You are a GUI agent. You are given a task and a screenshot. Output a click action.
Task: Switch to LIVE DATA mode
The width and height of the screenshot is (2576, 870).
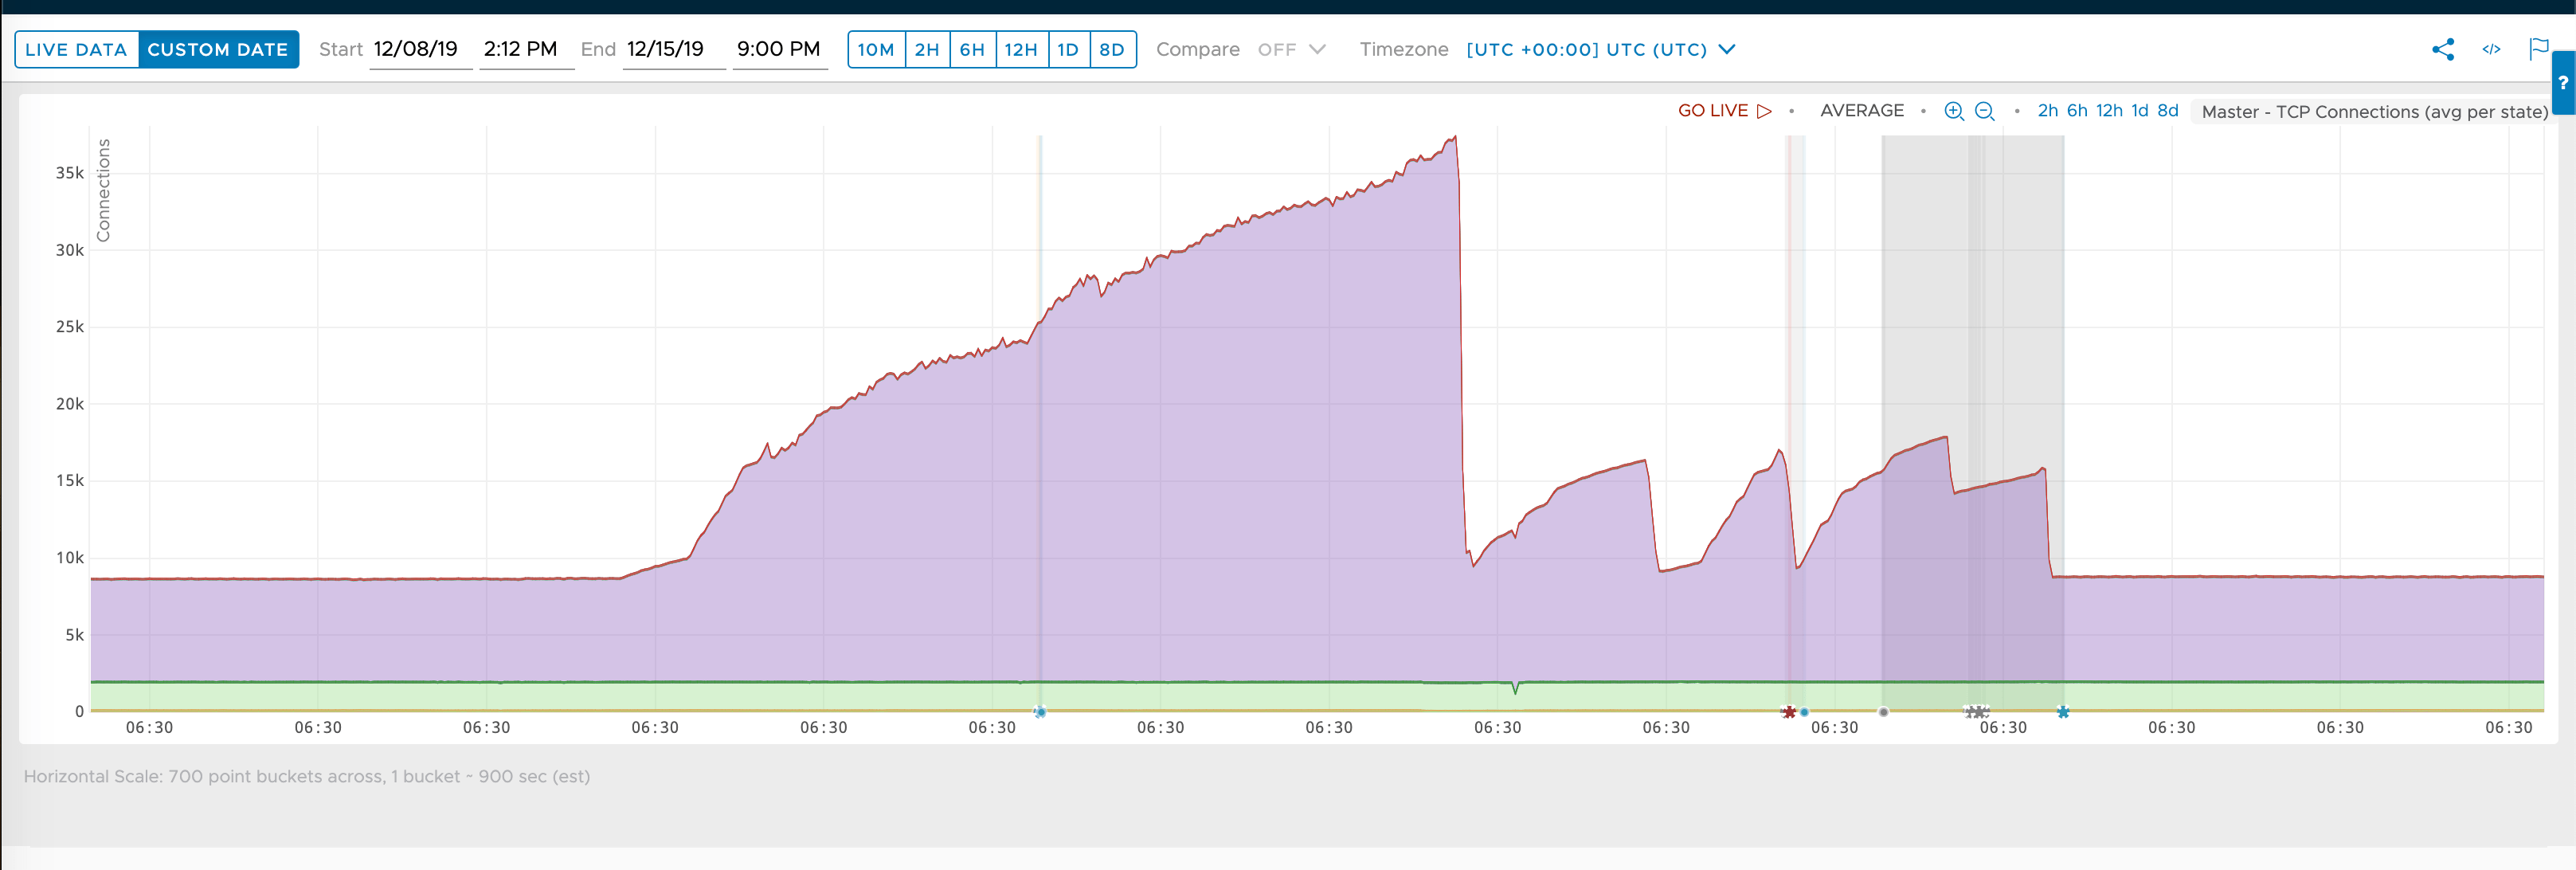pos(76,49)
